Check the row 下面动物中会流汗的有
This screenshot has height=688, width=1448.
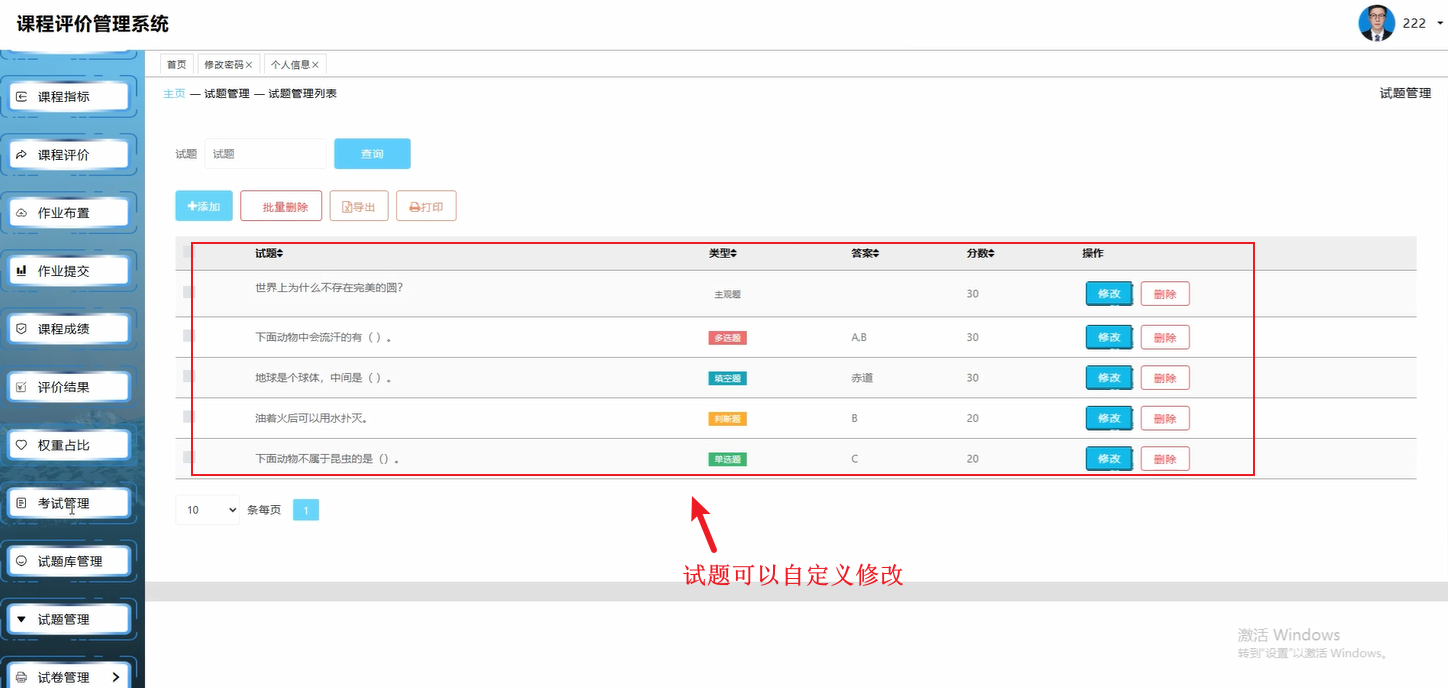click(x=189, y=336)
